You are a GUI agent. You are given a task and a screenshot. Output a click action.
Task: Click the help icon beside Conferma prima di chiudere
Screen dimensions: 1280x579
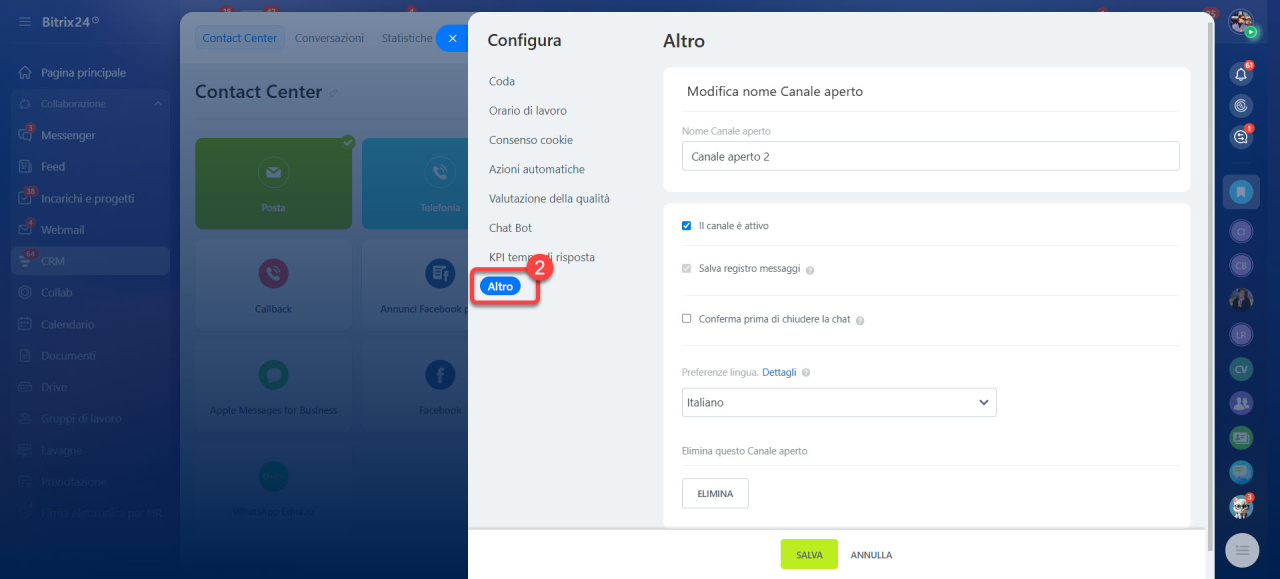pyautogui.click(x=860, y=320)
